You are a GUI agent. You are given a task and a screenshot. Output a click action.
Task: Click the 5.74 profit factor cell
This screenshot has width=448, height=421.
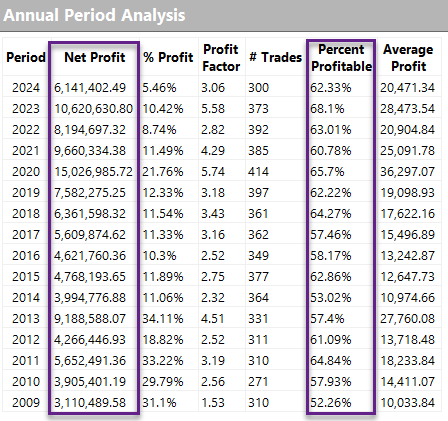tap(213, 172)
